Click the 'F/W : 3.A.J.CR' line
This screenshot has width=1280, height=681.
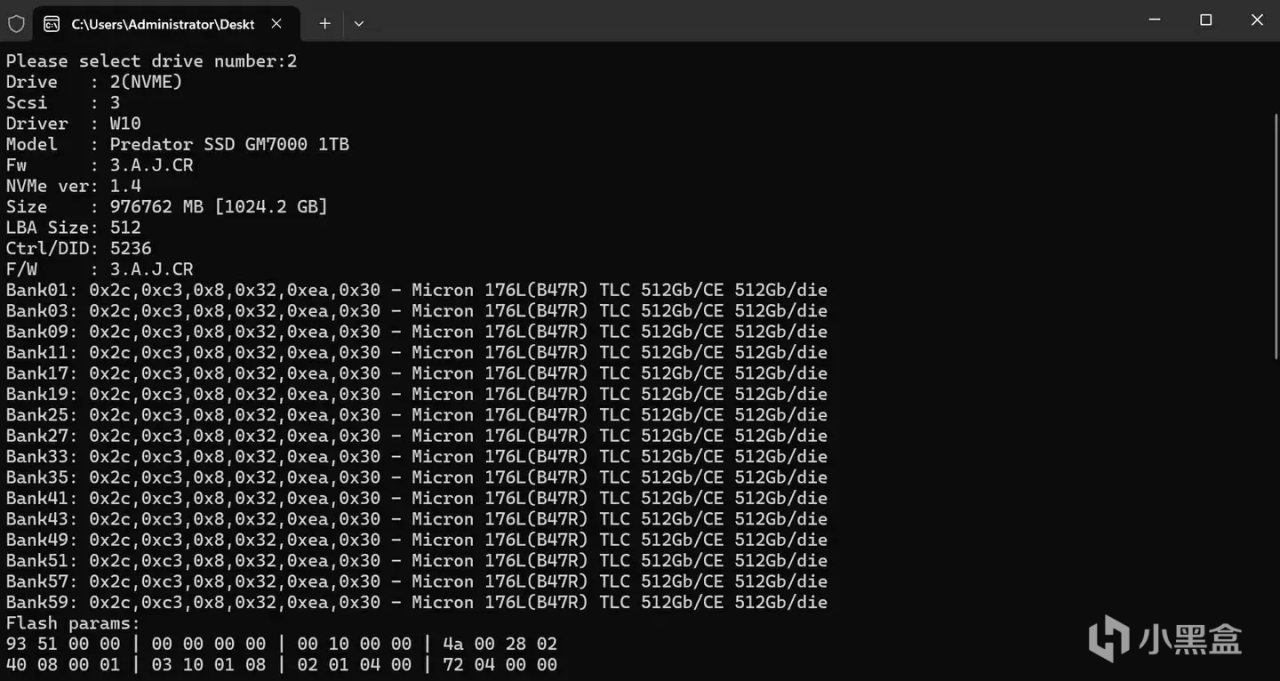coord(99,269)
